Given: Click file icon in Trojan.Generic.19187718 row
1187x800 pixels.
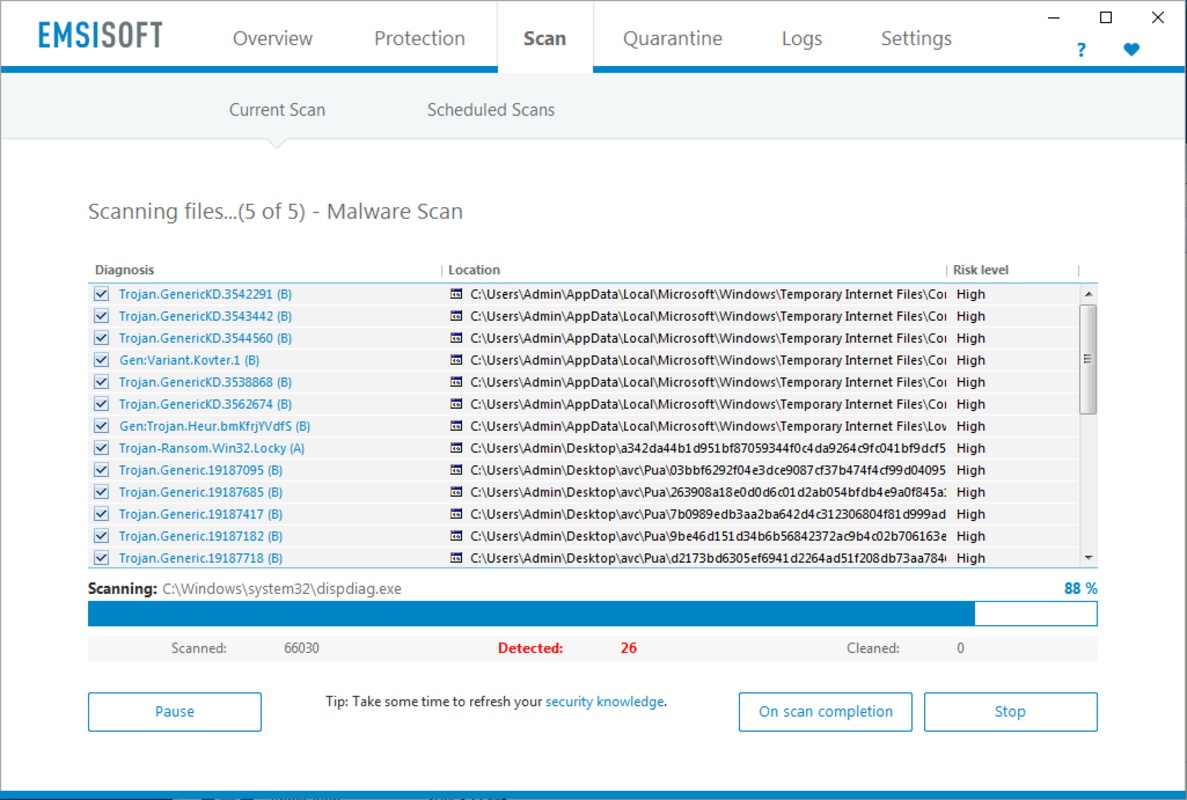Looking at the screenshot, I should click(456, 558).
